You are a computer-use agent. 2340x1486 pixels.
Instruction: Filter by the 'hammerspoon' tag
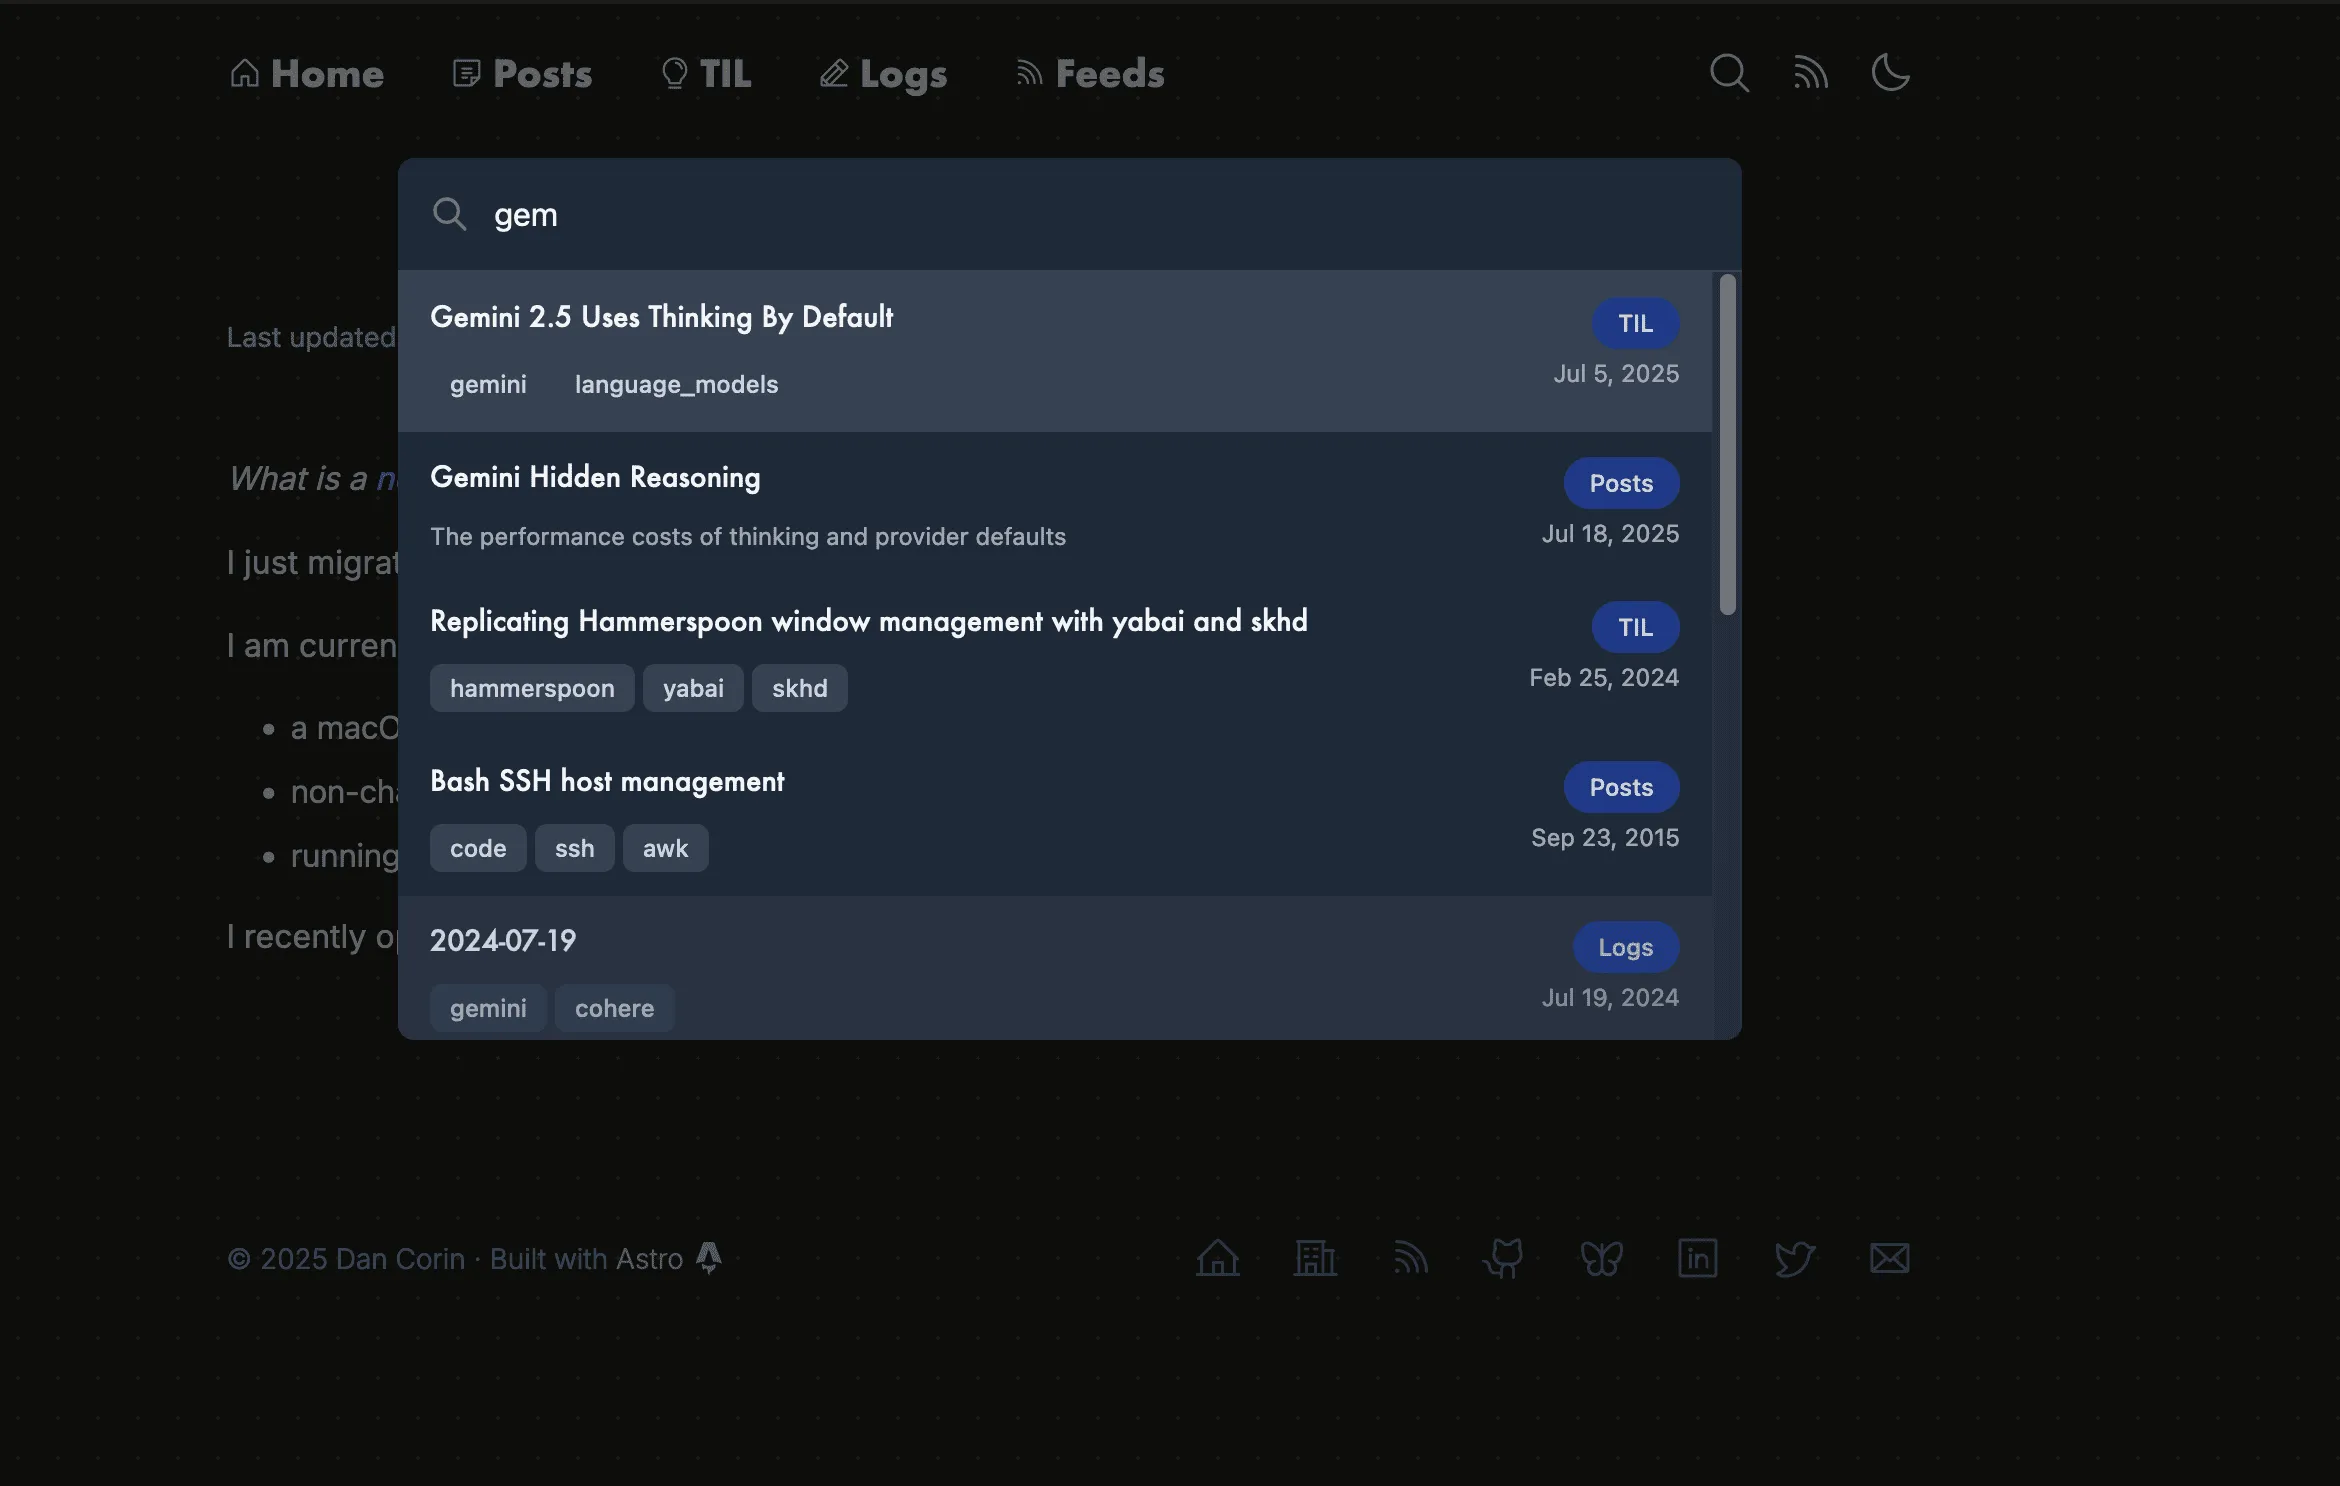coord(531,687)
